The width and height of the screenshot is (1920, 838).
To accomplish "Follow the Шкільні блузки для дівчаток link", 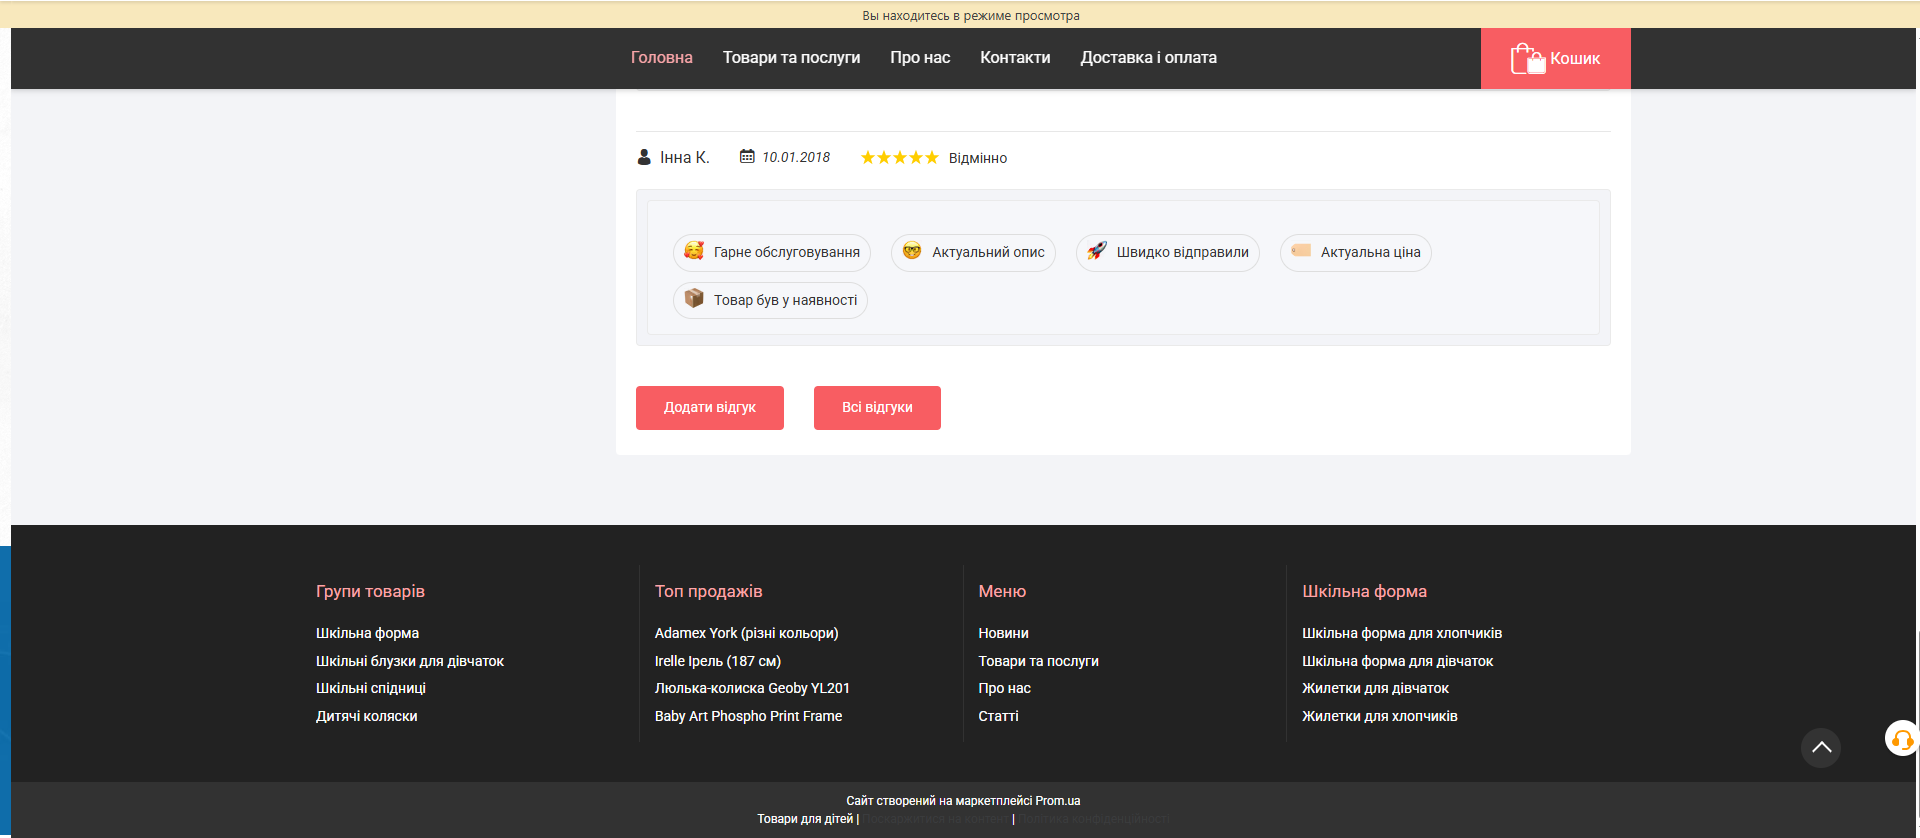I will 410,661.
